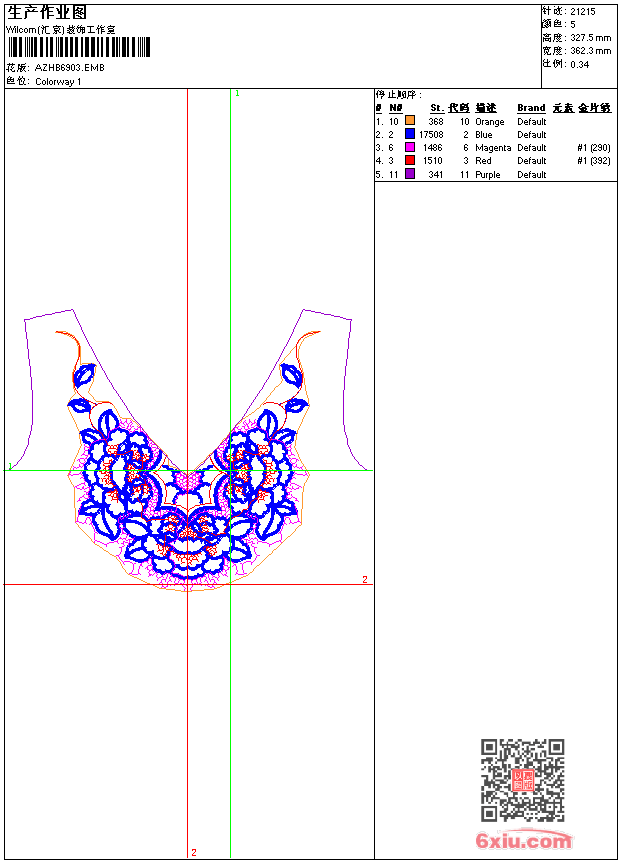Click the 'Blue' color name
Viewport: 620px width, 860px height.
point(483,135)
